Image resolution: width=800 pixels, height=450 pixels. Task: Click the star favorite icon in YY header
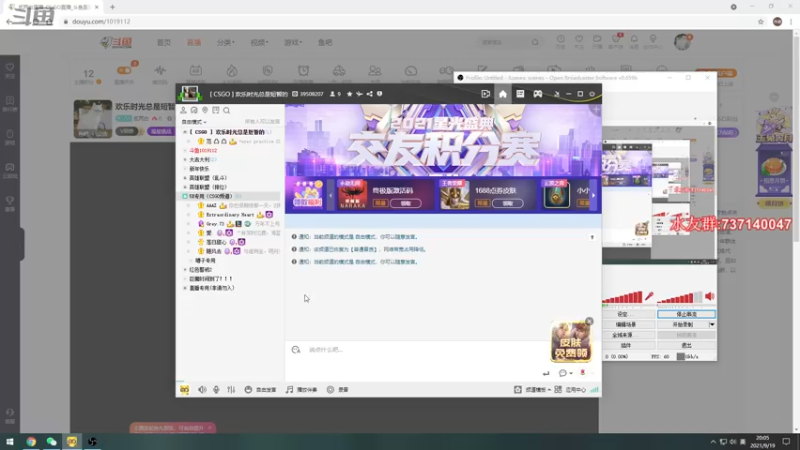tap(349, 94)
